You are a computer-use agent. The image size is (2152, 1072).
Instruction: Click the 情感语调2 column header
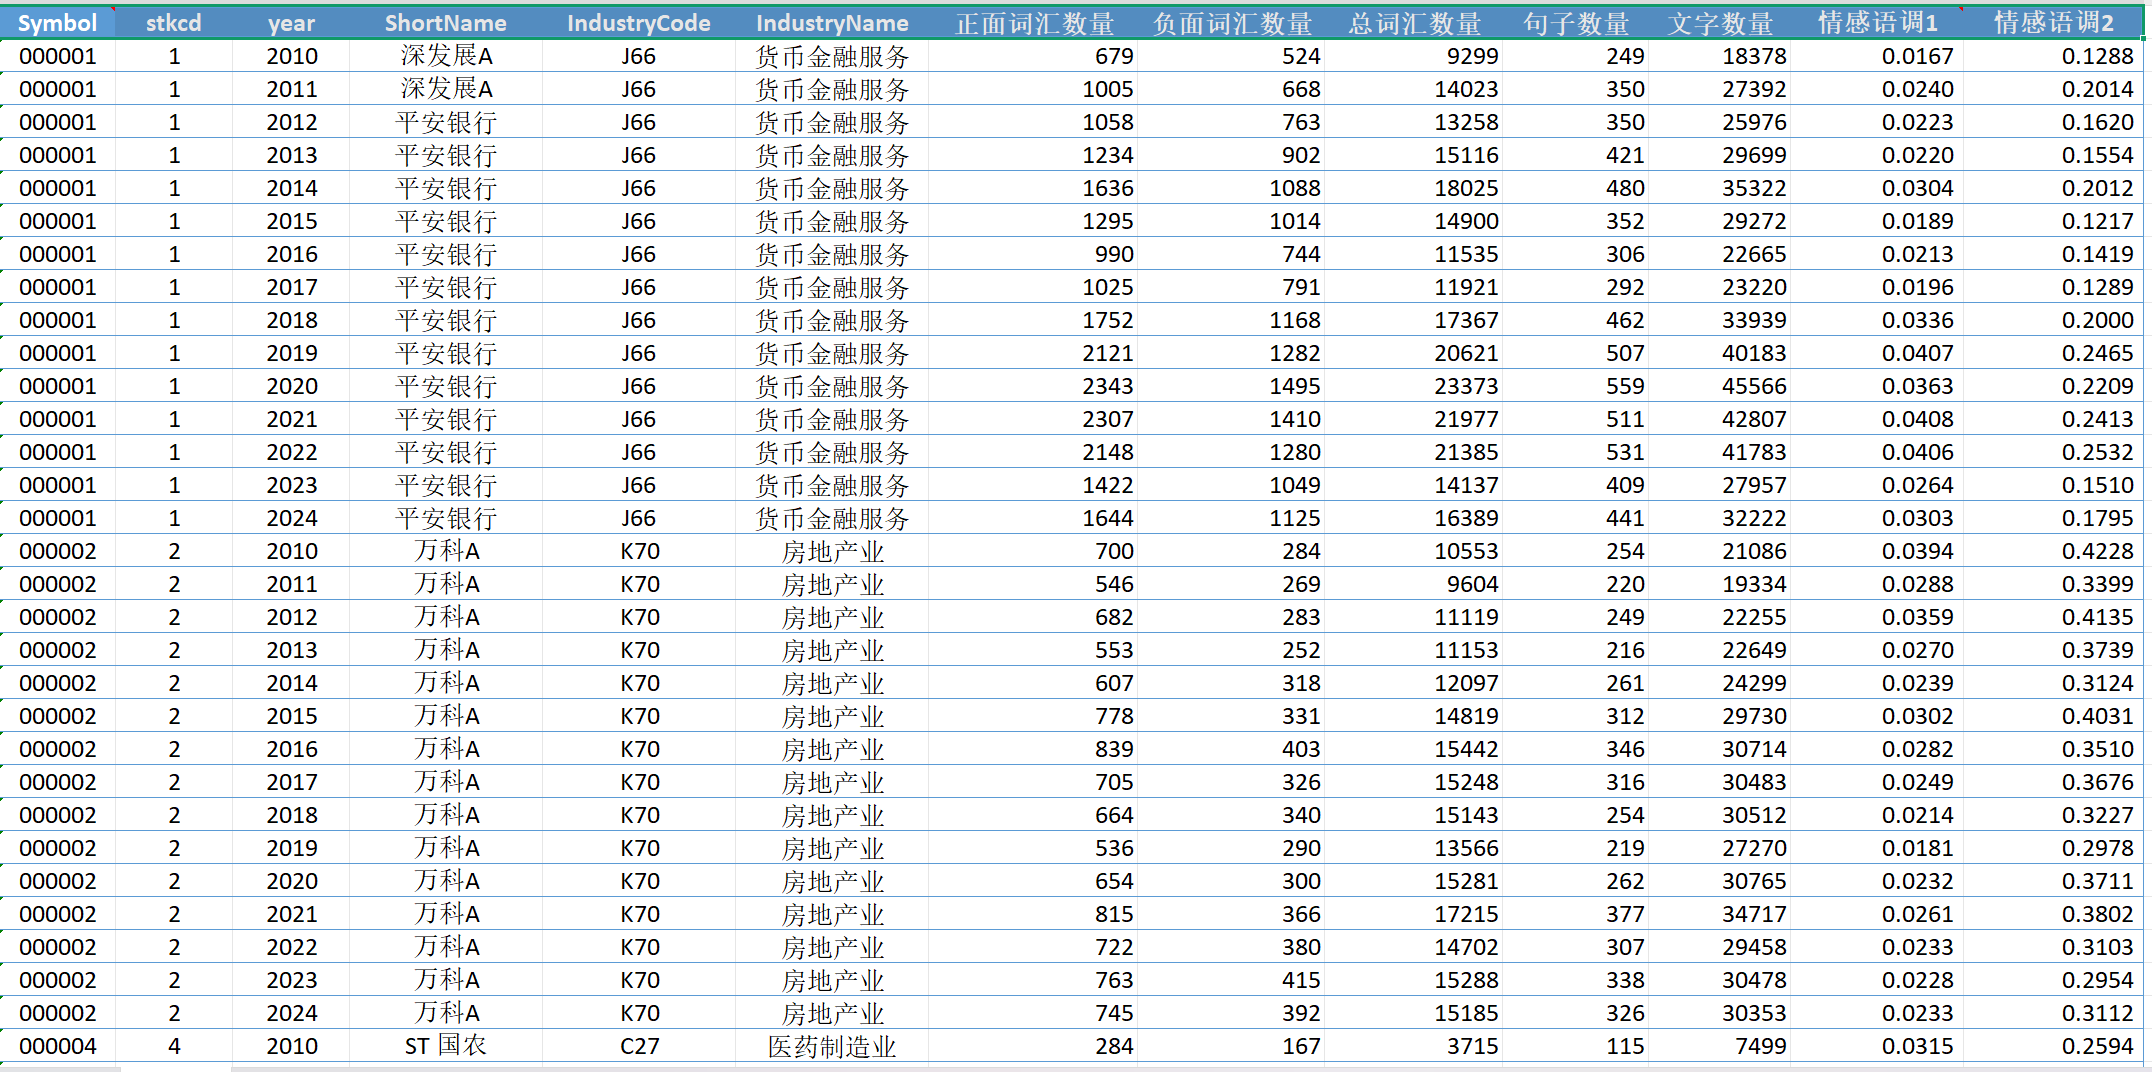2054,23
